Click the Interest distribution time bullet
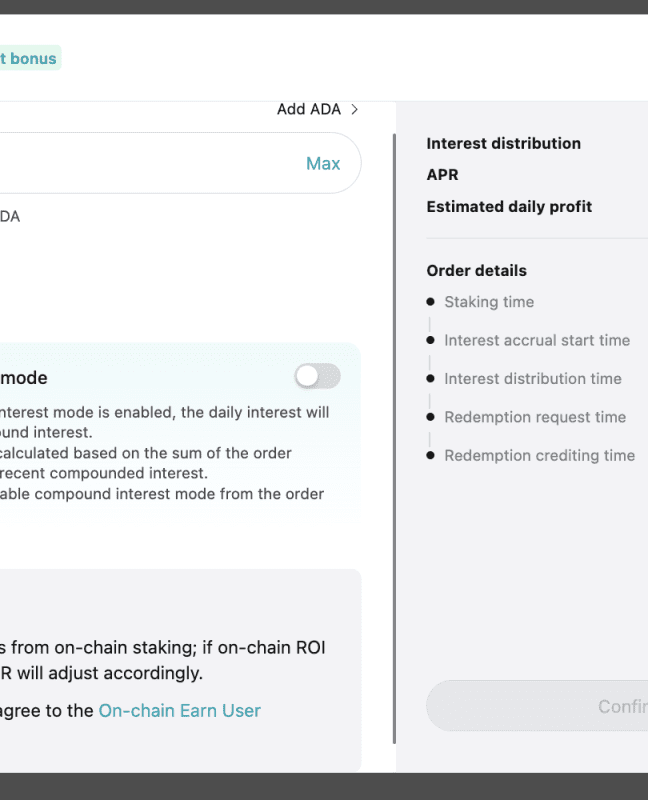 [x=430, y=379]
